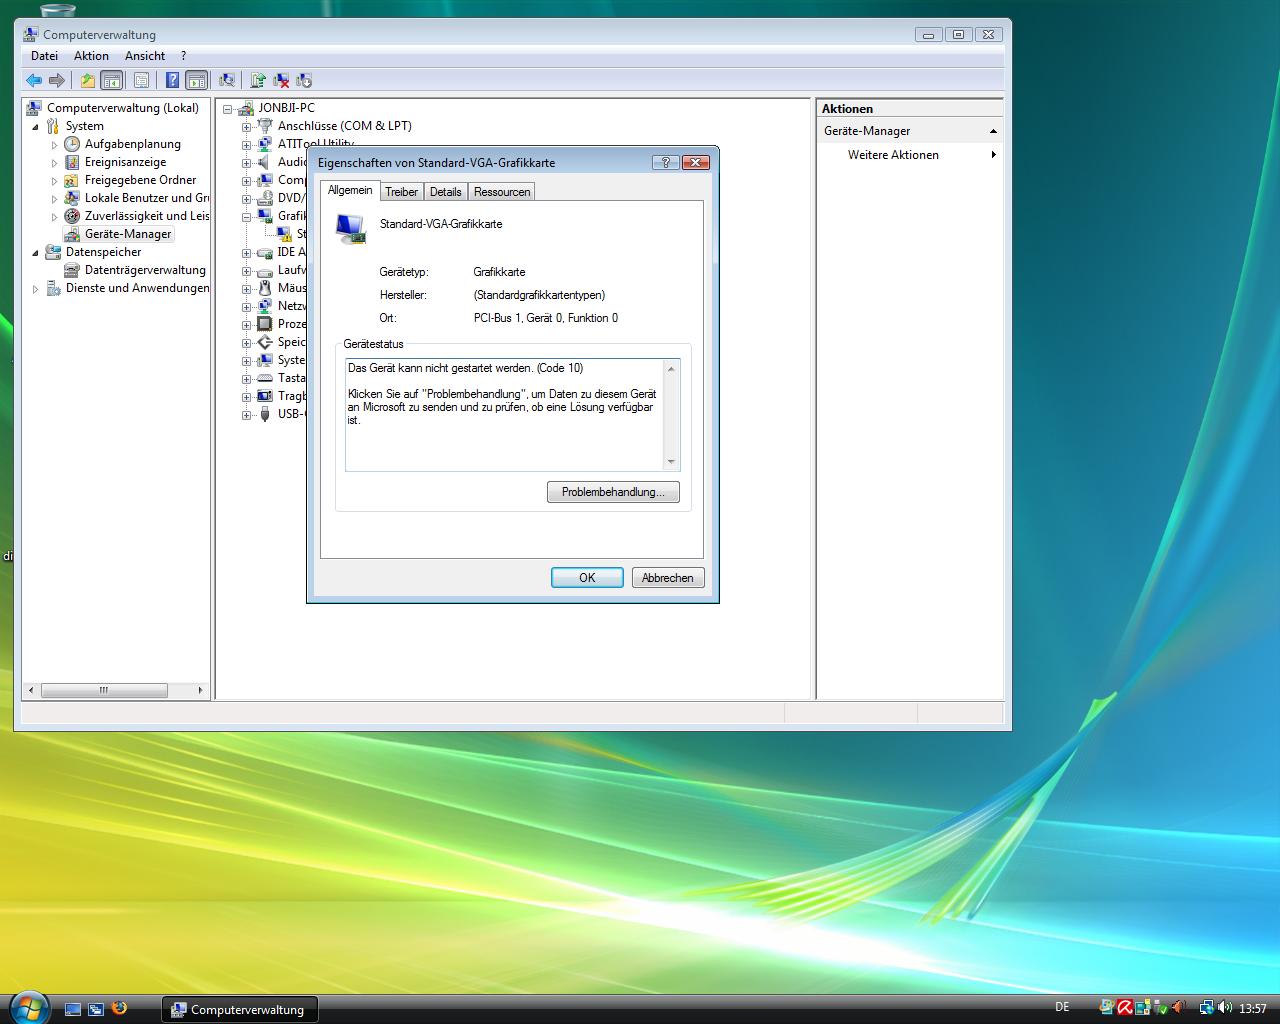
Task: Expand the Freigegebene Ordner node
Action: coord(54,181)
